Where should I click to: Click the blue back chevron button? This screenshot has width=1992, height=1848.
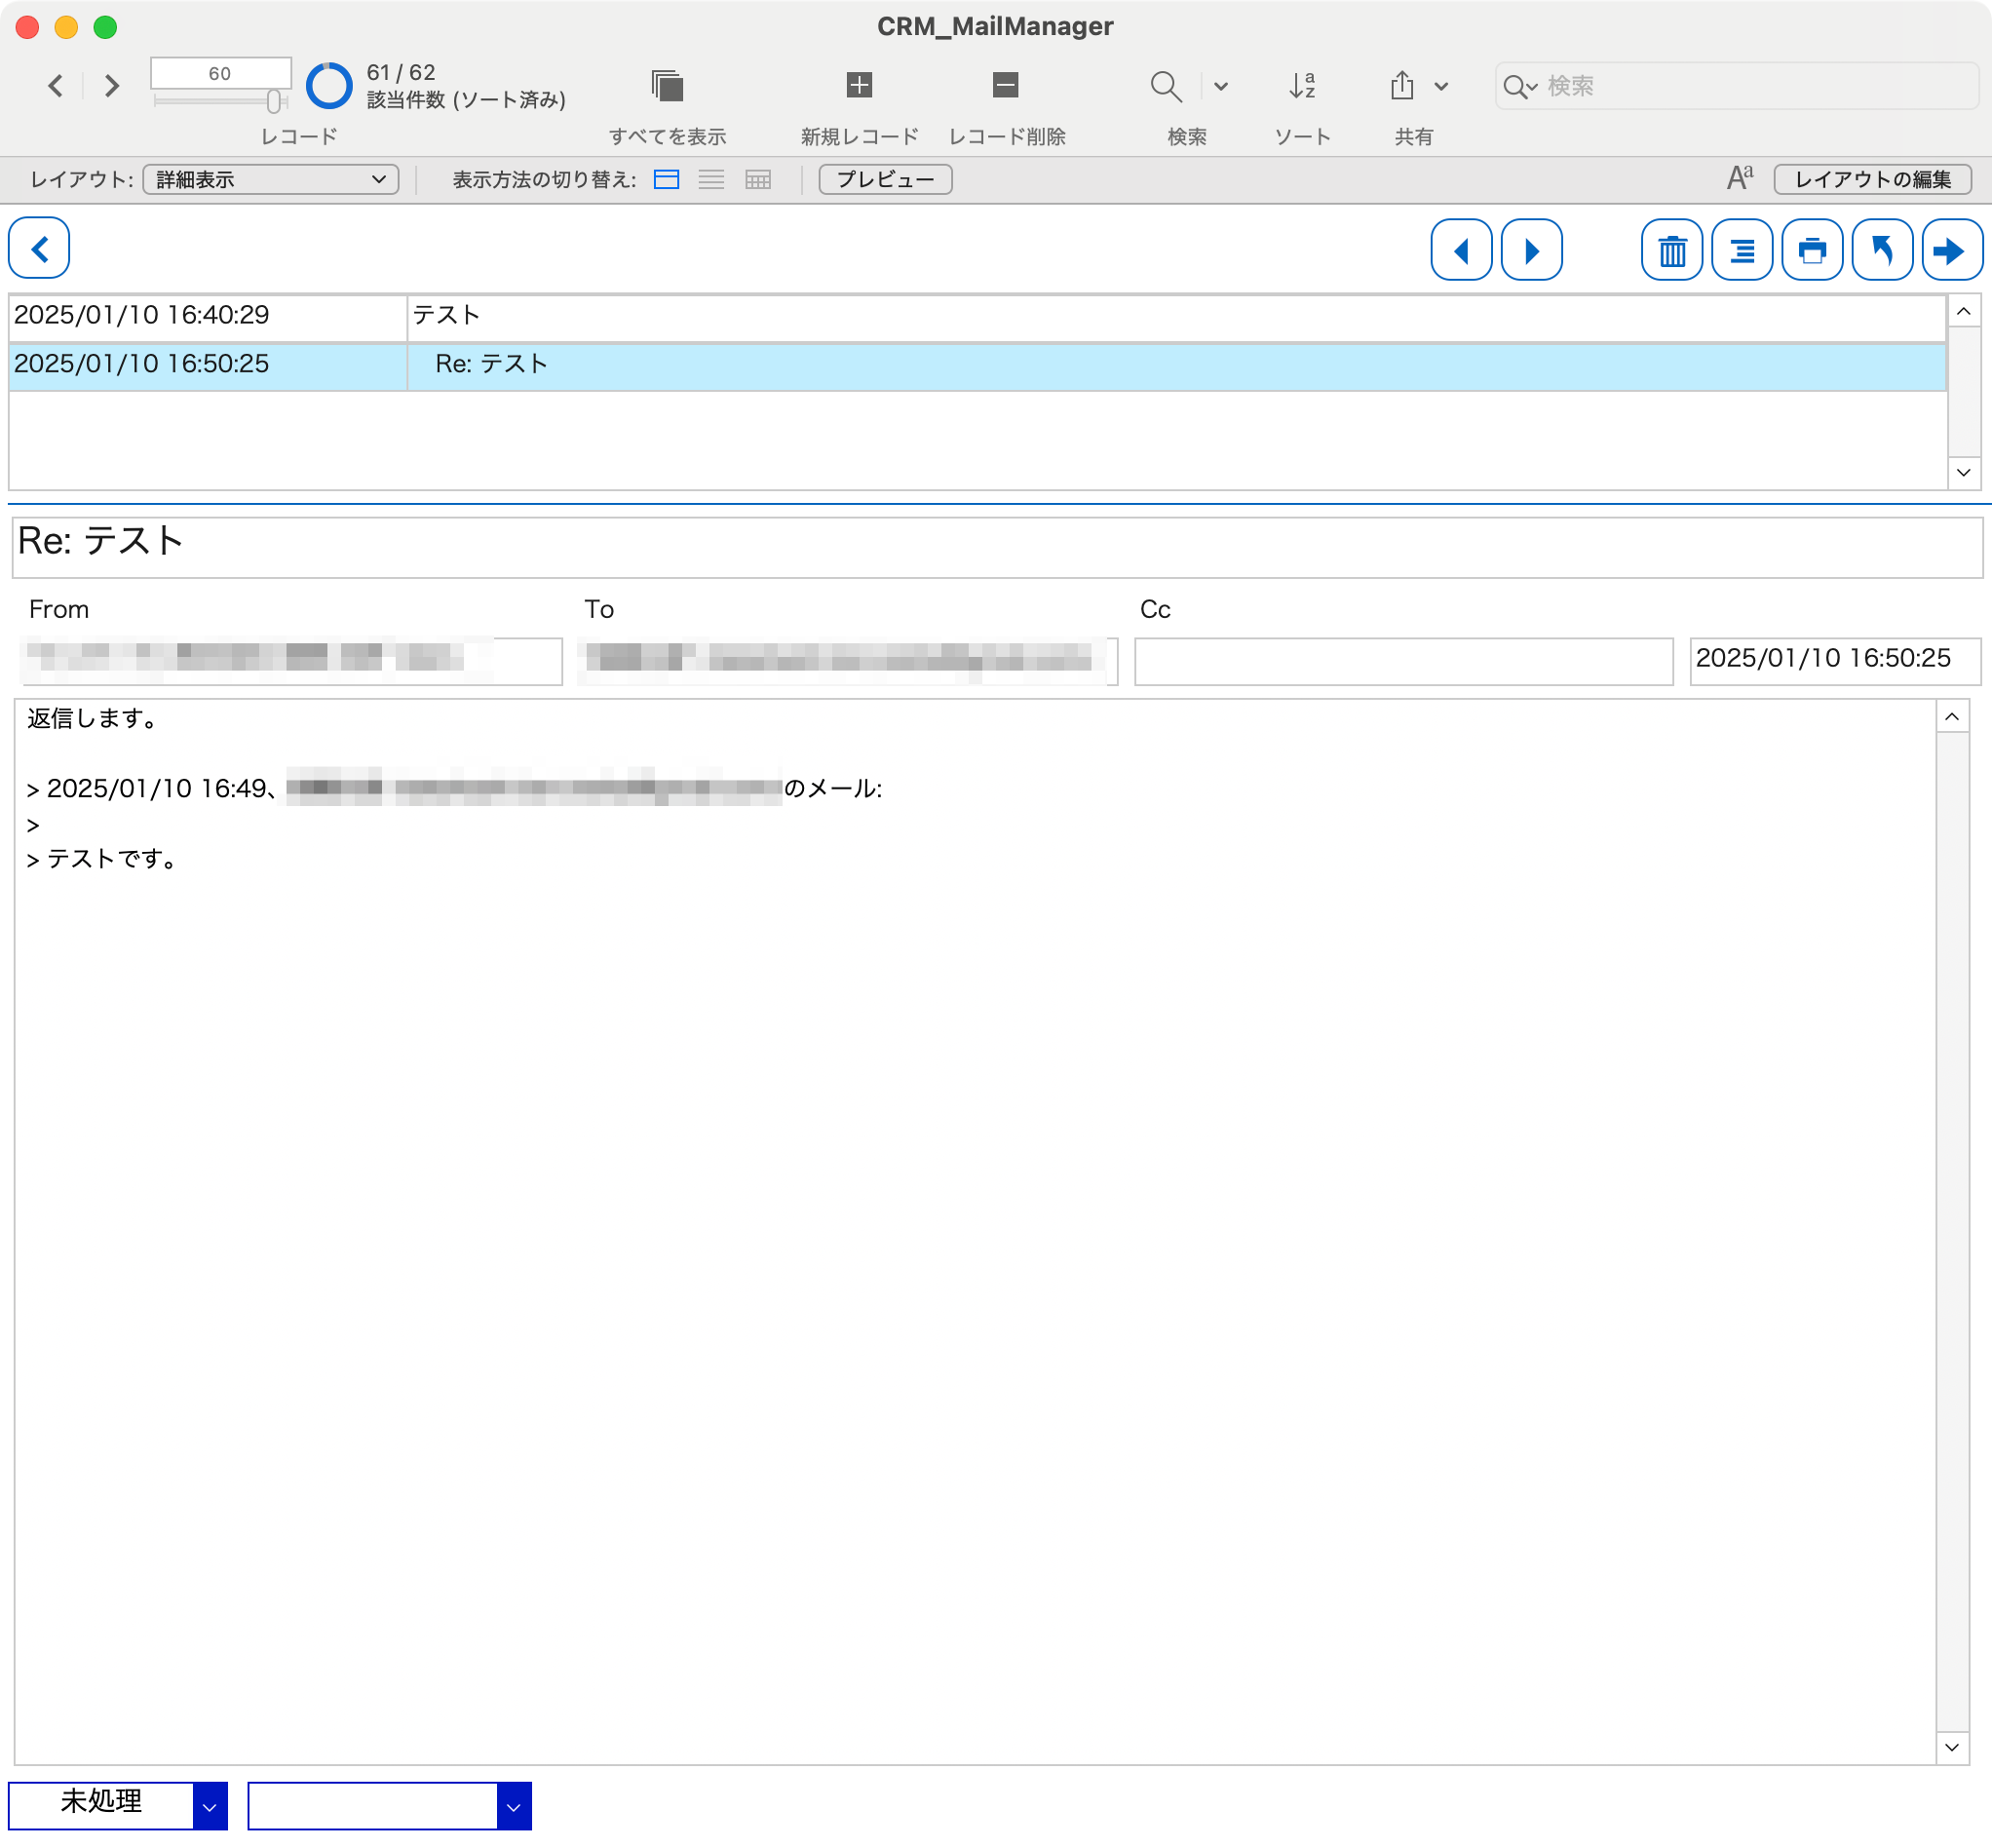[x=39, y=248]
